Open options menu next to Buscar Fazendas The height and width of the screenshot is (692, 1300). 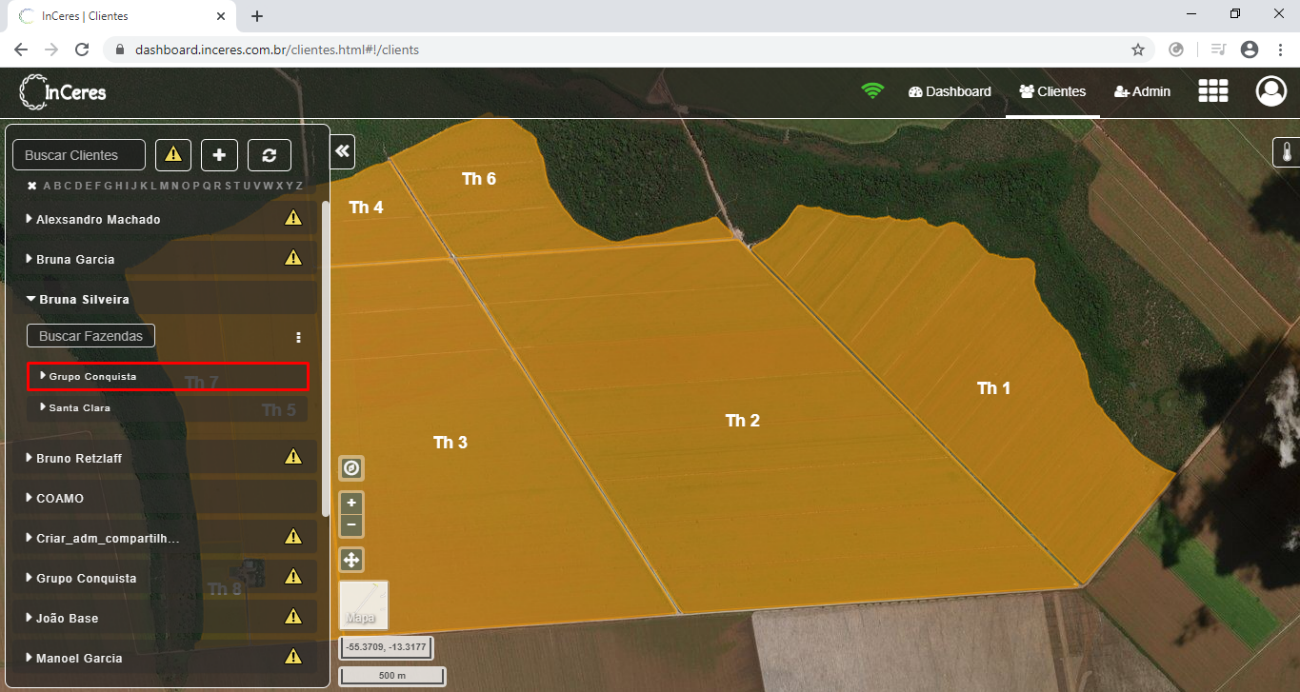click(x=298, y=338)
